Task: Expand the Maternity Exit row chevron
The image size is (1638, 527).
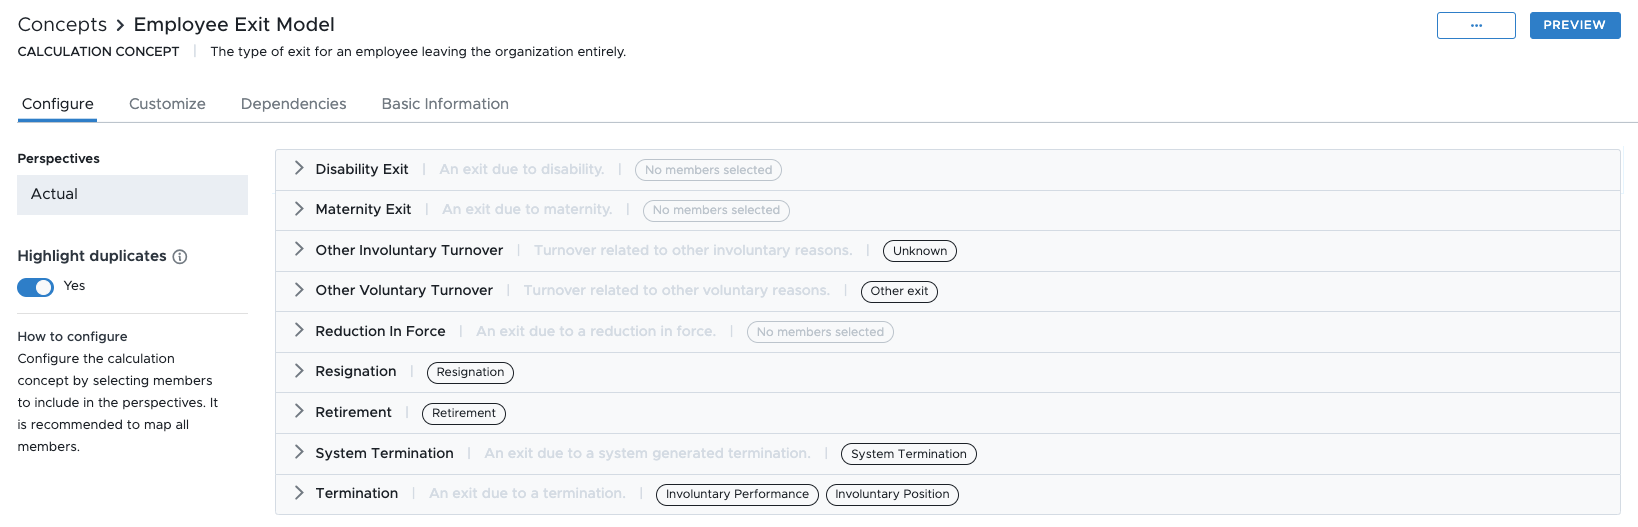Action: 299,209
